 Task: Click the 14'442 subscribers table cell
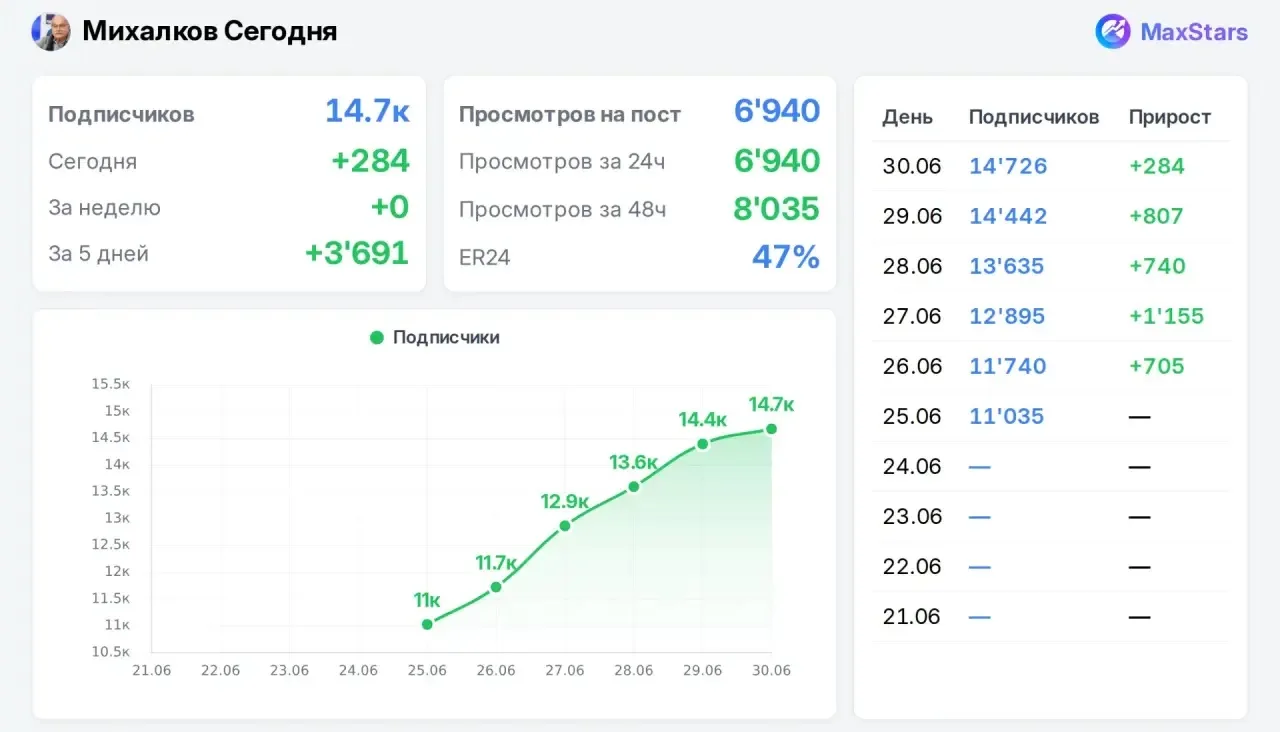(1008, 216)
